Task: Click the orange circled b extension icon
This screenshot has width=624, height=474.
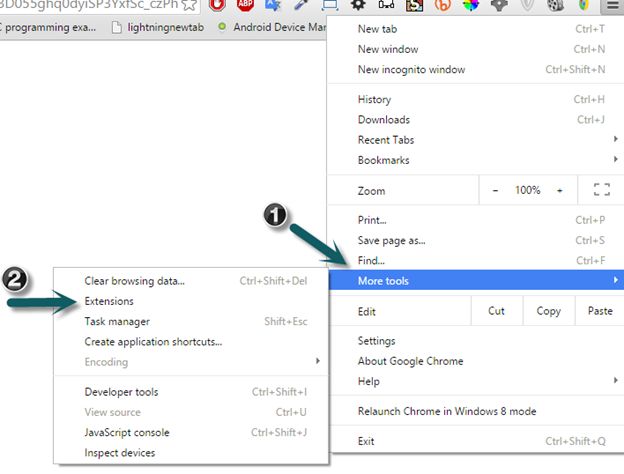Action: (443, 5)
